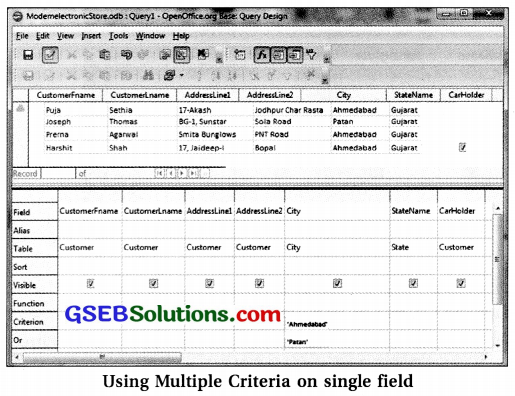
Task: Uncheck Visible for AddressLine2 column
Action: [x=259, y=284]
